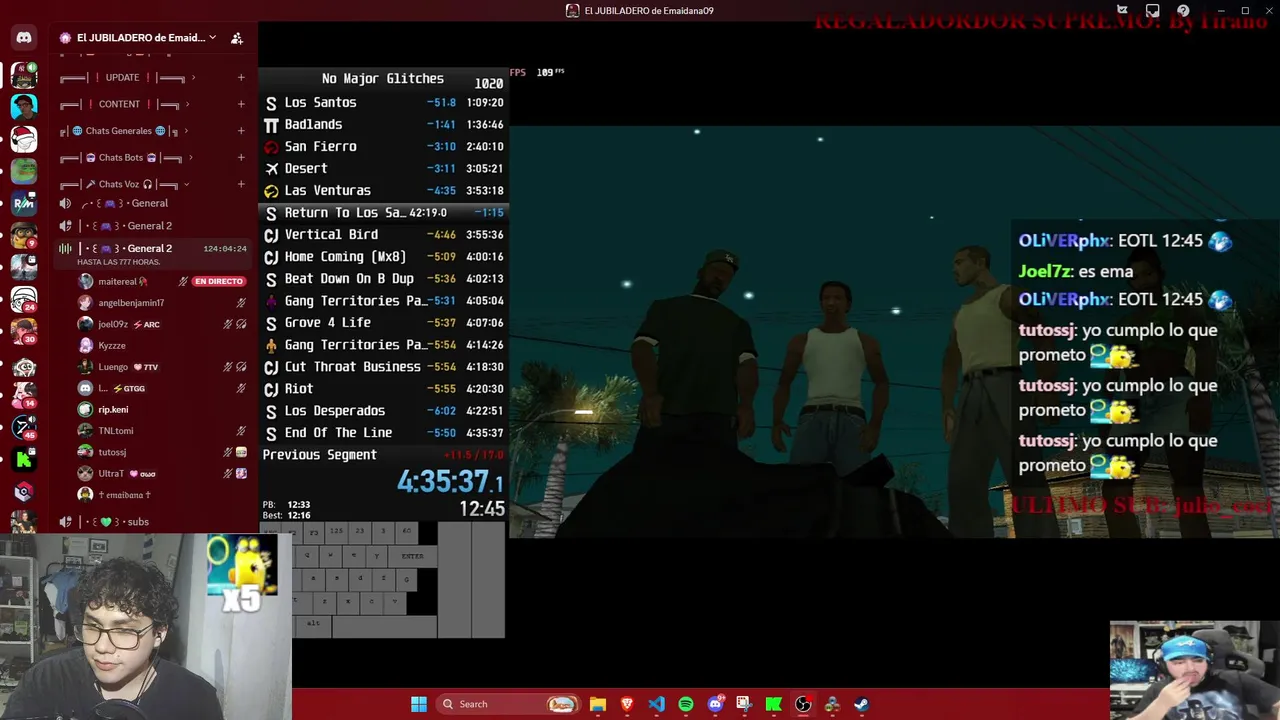Open Discord help icon in title bar
The width and height of the screenshot is (1280, 720).
point(1183,11)
